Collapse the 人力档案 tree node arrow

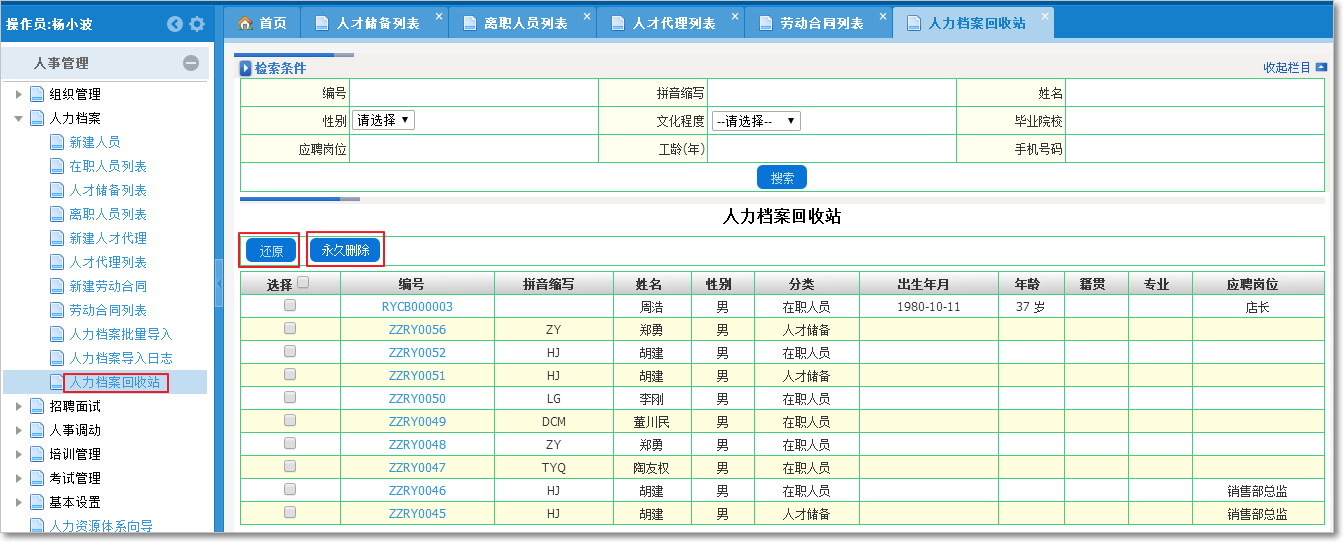pos(18,118)
